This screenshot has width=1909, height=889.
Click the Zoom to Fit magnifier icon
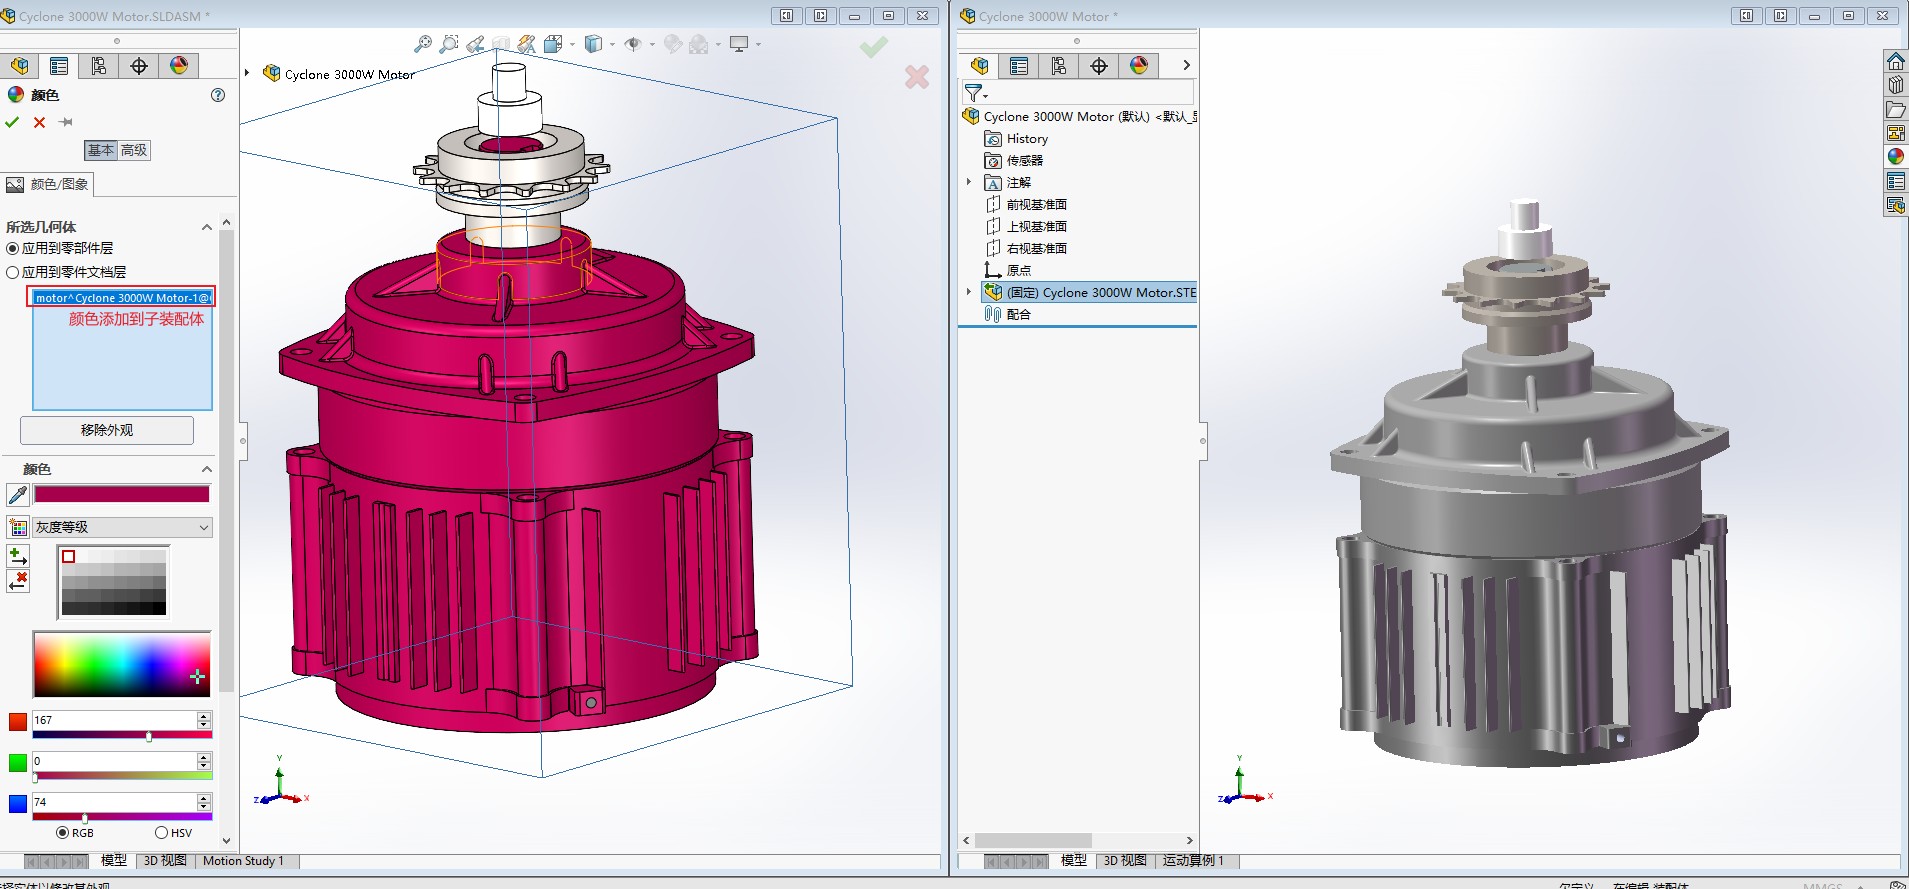[x=423, y=44]
